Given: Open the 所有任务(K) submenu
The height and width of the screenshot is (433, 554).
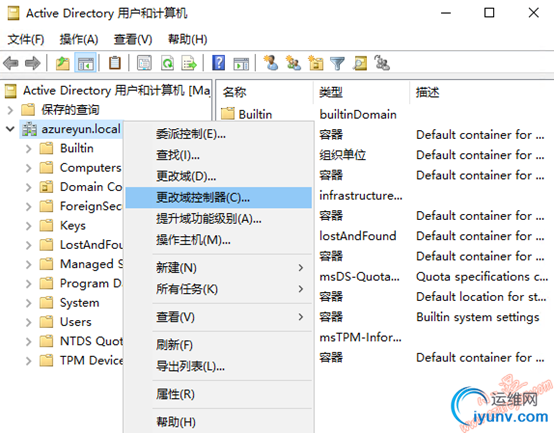Looking at the screenshot, I should point(219,289).
